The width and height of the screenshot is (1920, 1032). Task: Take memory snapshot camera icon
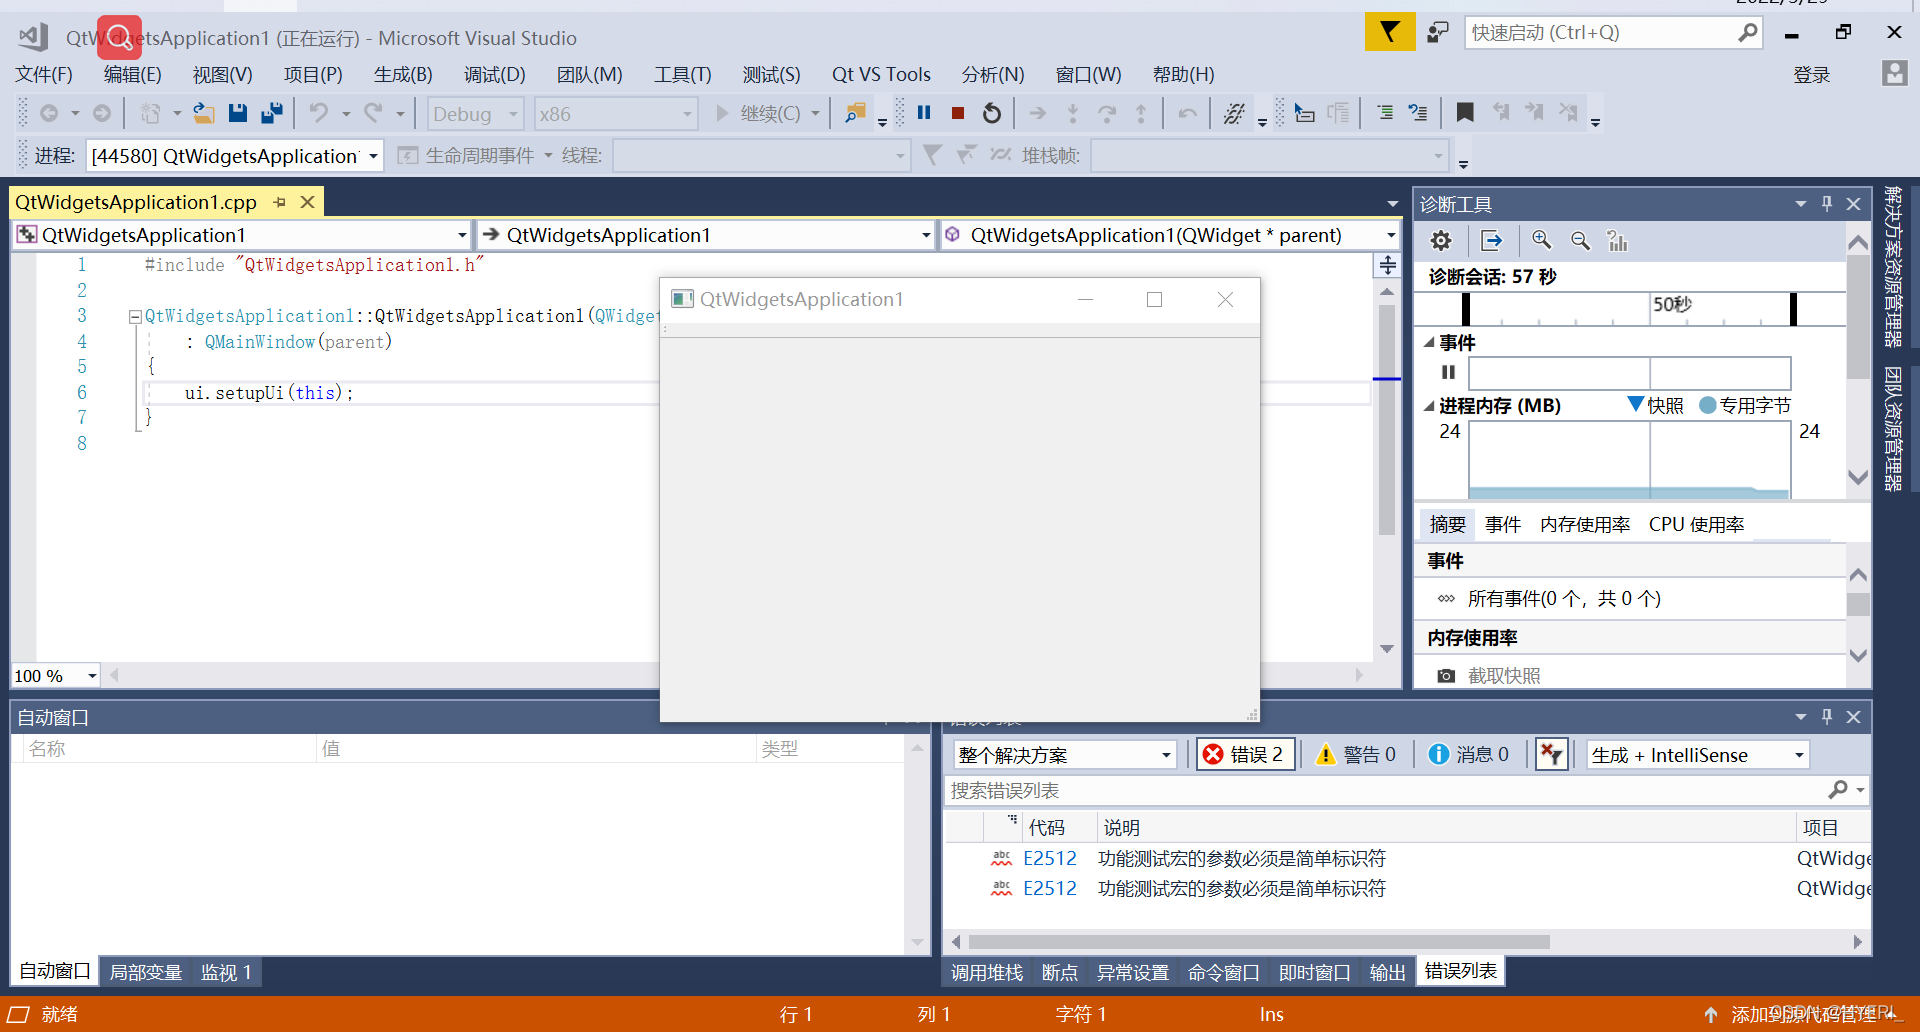pos(1446,676)
